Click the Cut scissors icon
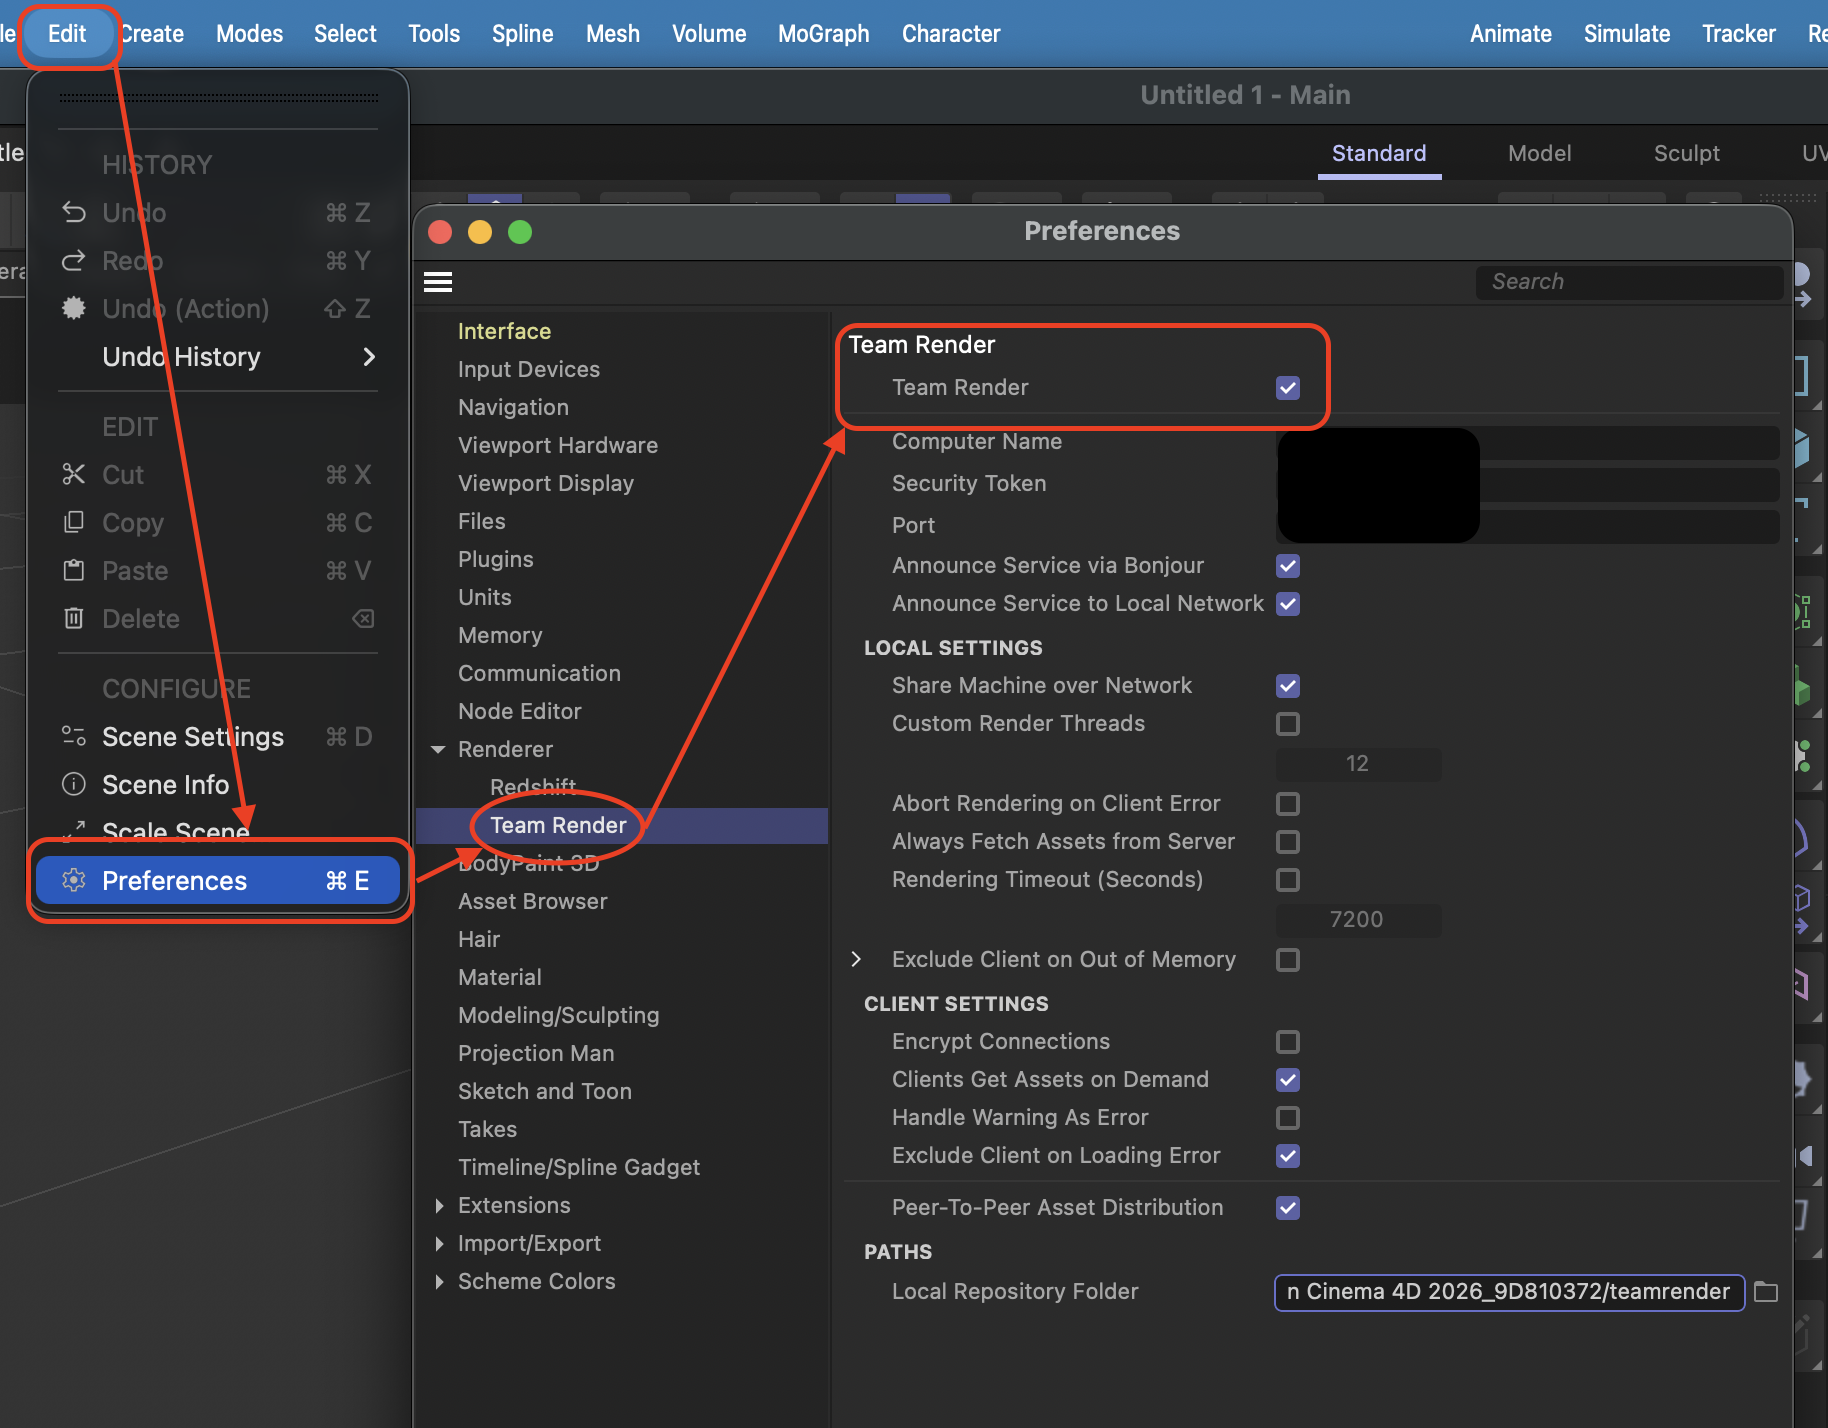 point(73,474)
